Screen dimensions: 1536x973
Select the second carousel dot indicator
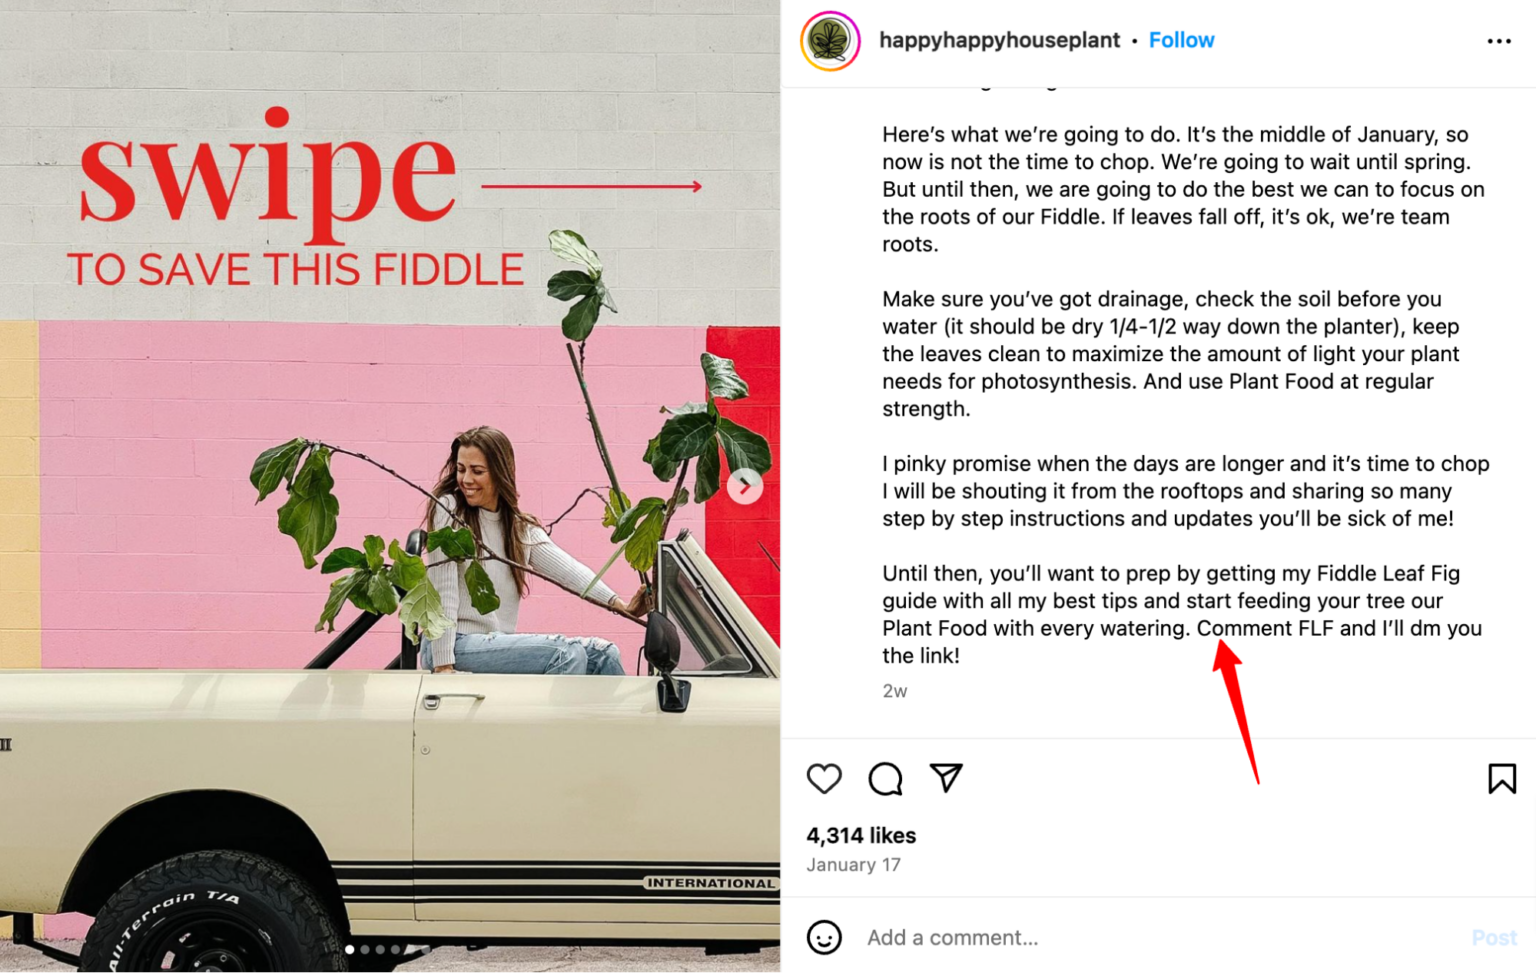click(365, 950)
